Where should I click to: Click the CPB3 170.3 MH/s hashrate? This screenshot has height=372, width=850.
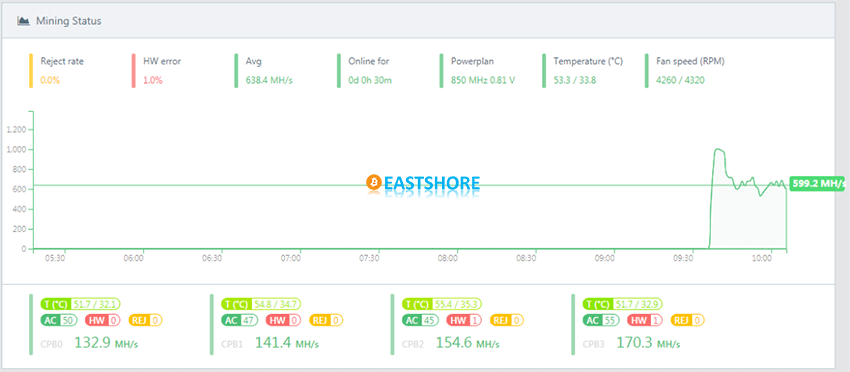pos(649,342)
